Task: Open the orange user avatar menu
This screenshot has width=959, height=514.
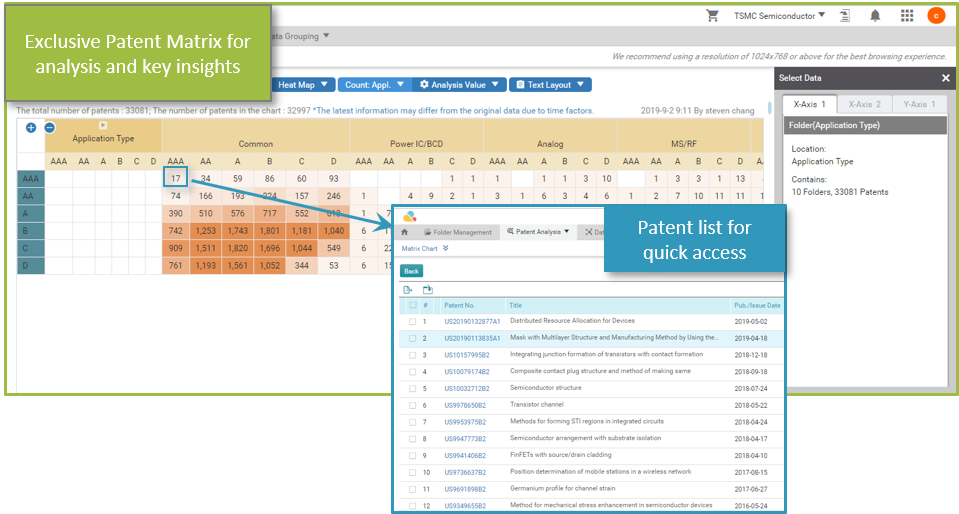Action: pos(936,15)
